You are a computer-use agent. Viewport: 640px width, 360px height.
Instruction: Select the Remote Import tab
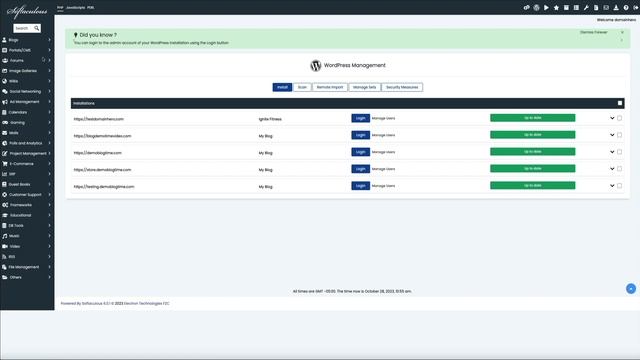pos(330,87)
